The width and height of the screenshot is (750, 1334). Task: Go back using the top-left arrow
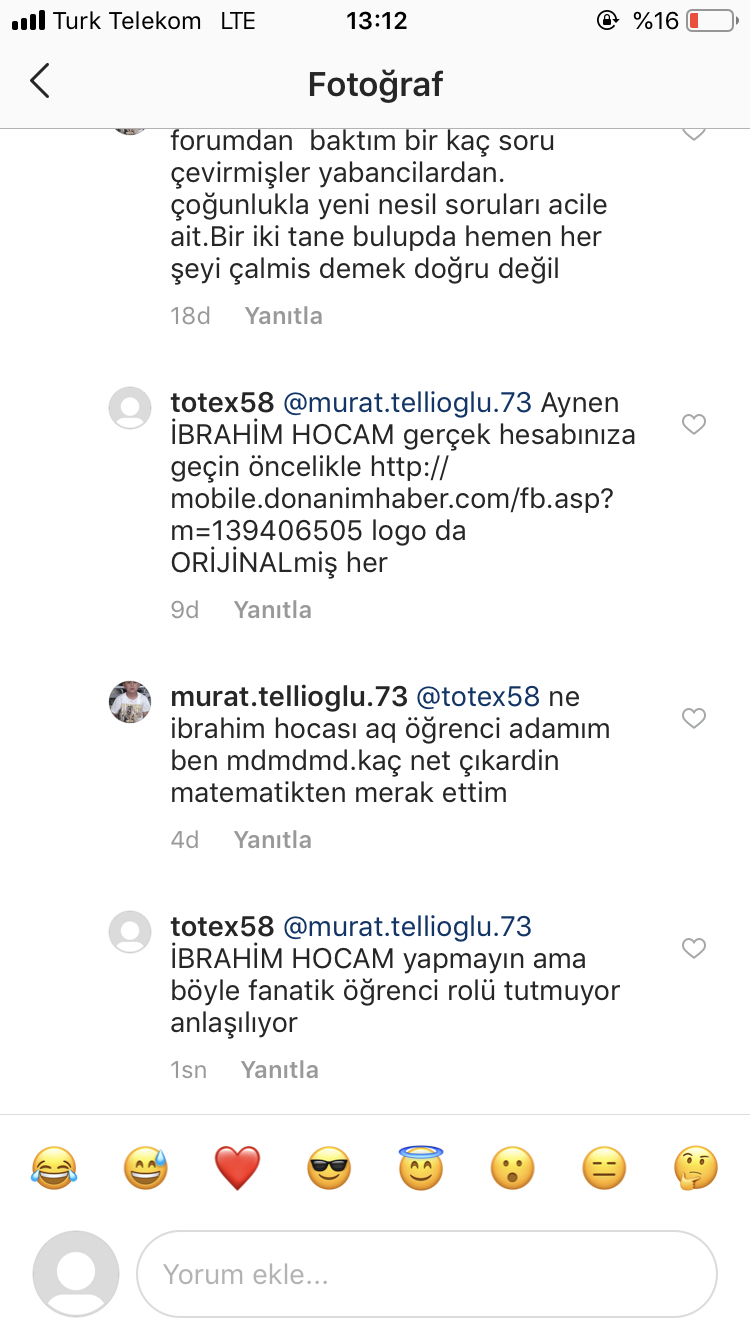coord(40,81)
